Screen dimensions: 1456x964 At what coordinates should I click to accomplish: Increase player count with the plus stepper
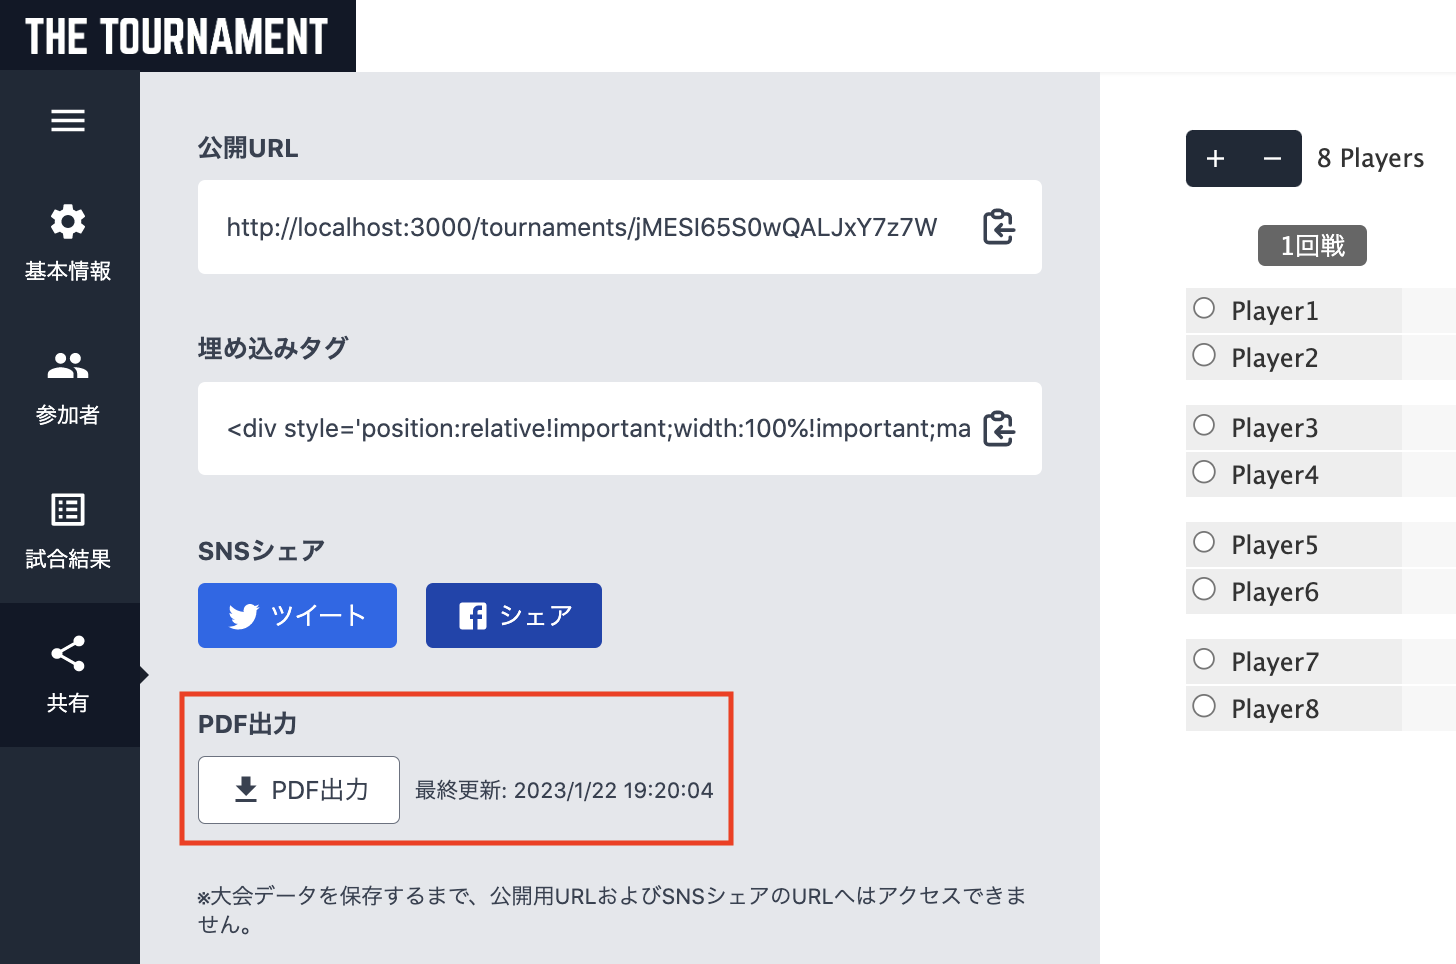point(1215,158)
